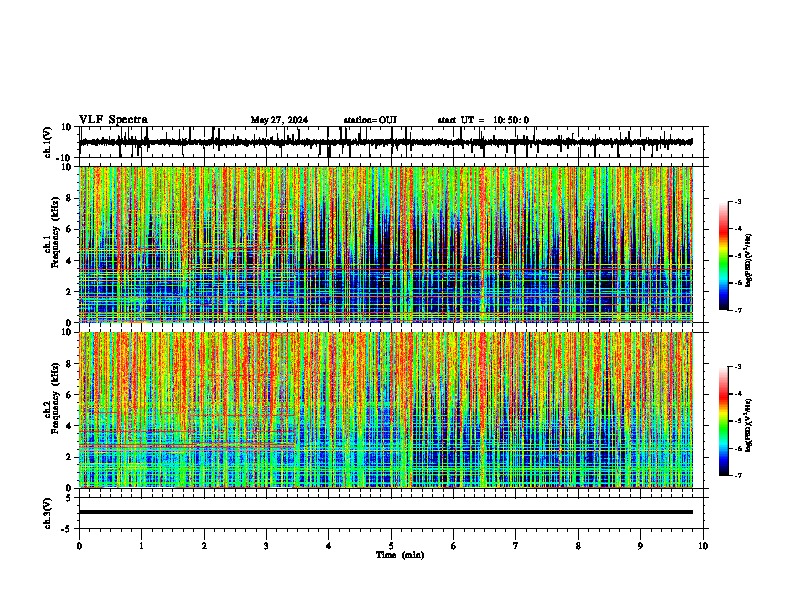This screenshot has height=612, width=792.
Task: Click the "ch.1(V)" waveform axis label
Action: 48,142
